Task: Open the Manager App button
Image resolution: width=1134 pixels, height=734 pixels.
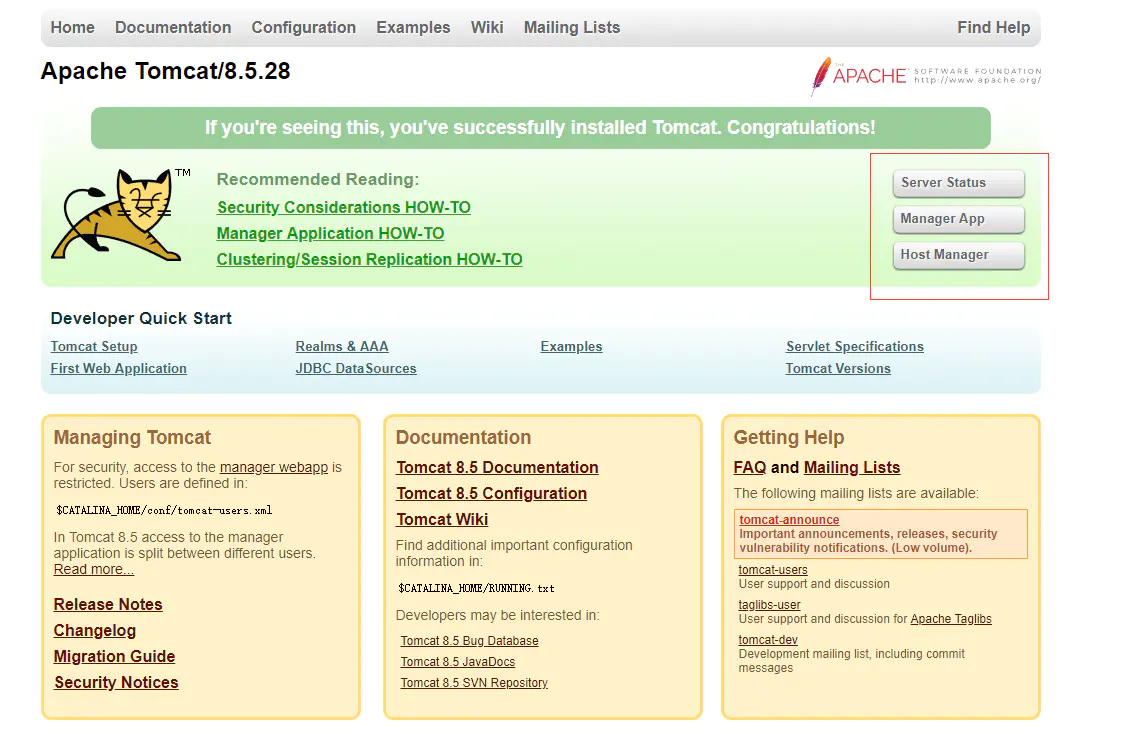Action: click(x=958, y=219)
